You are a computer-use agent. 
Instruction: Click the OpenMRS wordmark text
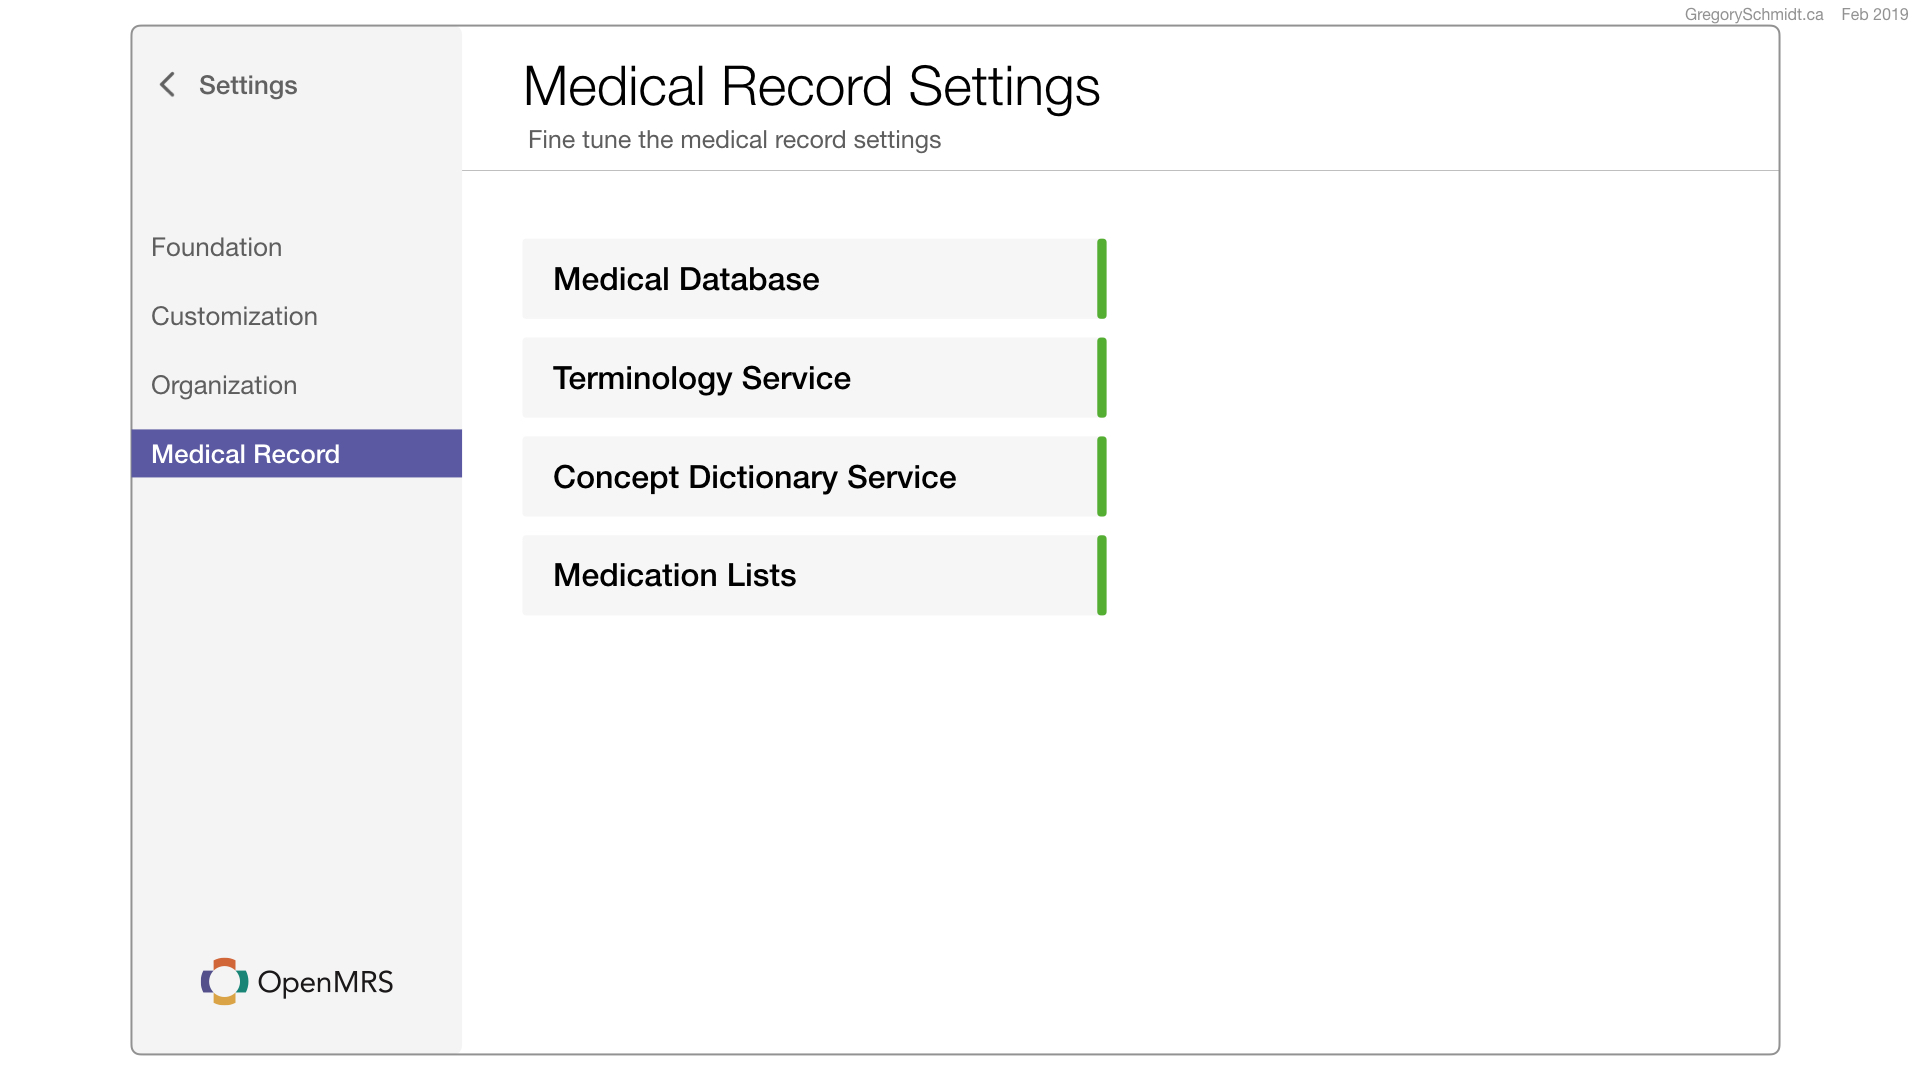coord(325,982)
